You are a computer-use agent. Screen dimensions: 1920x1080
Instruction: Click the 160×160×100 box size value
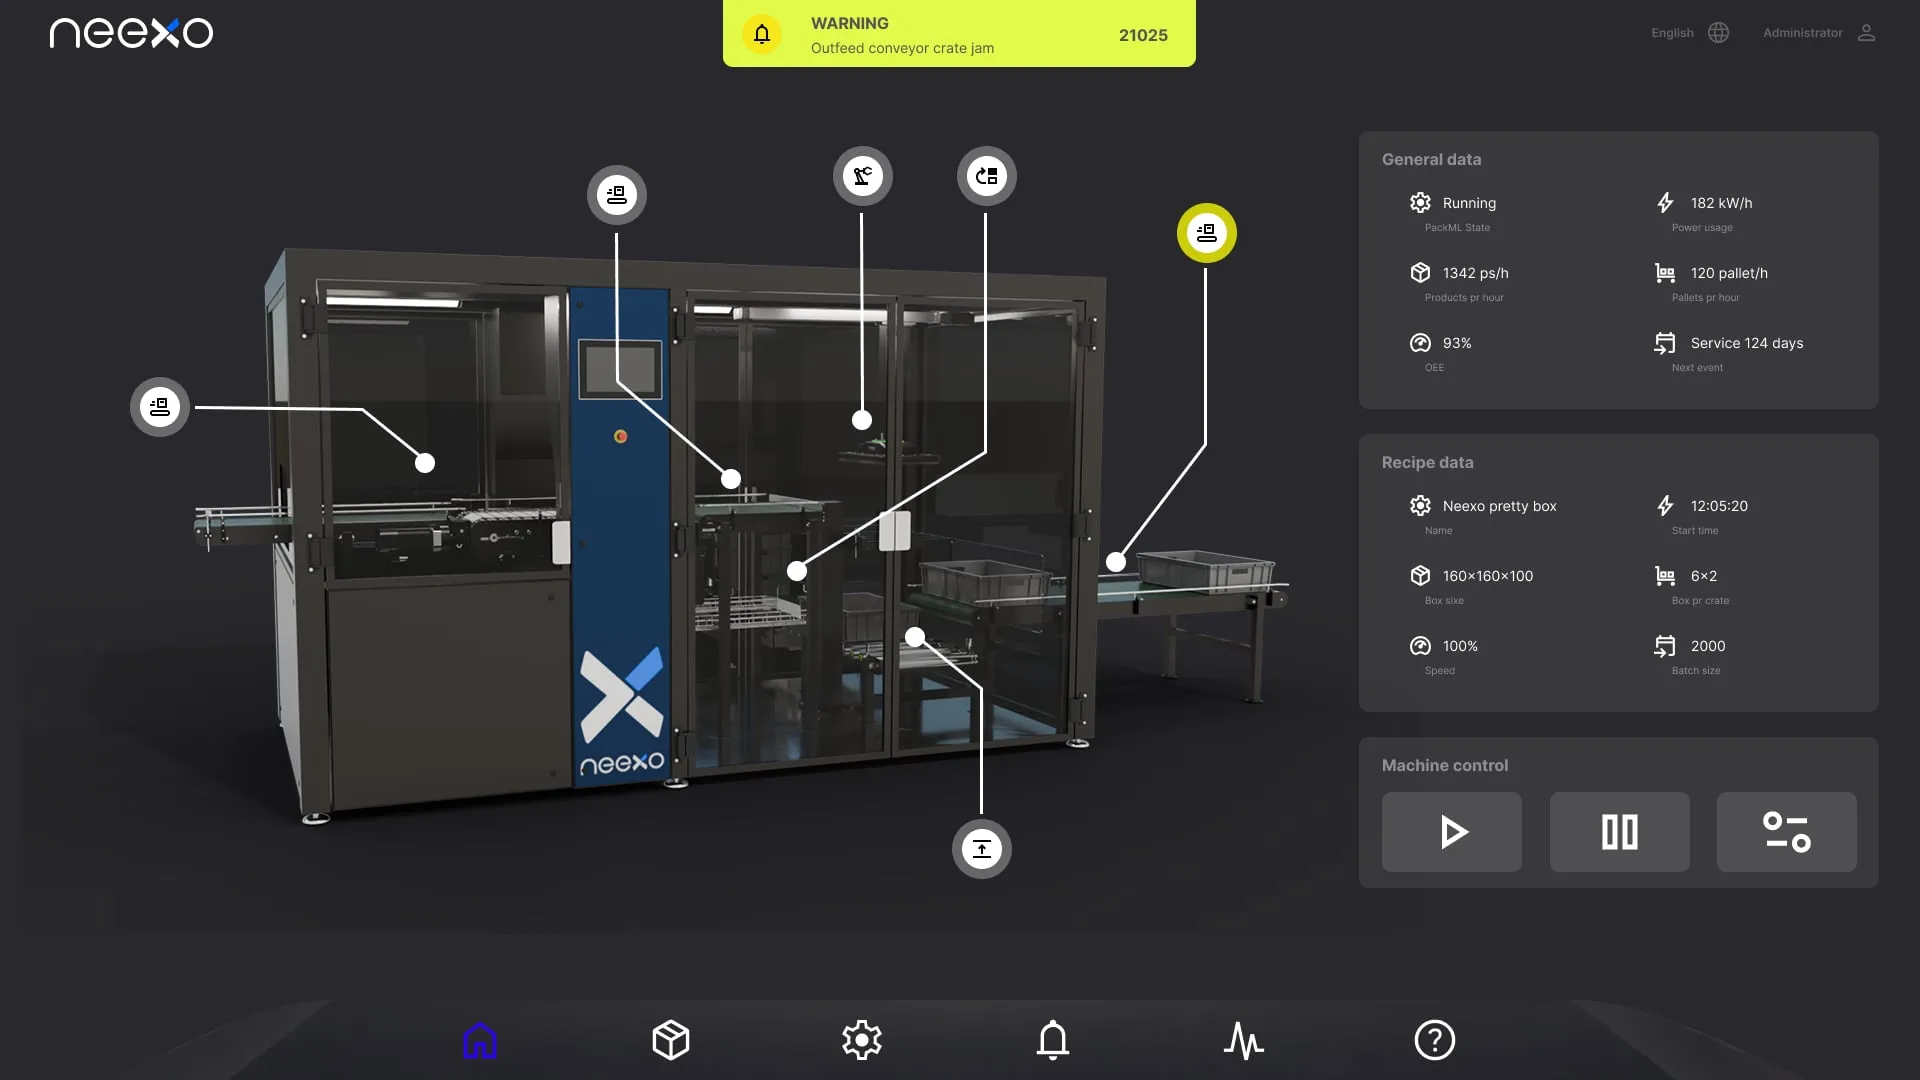tap(1487, 576)
